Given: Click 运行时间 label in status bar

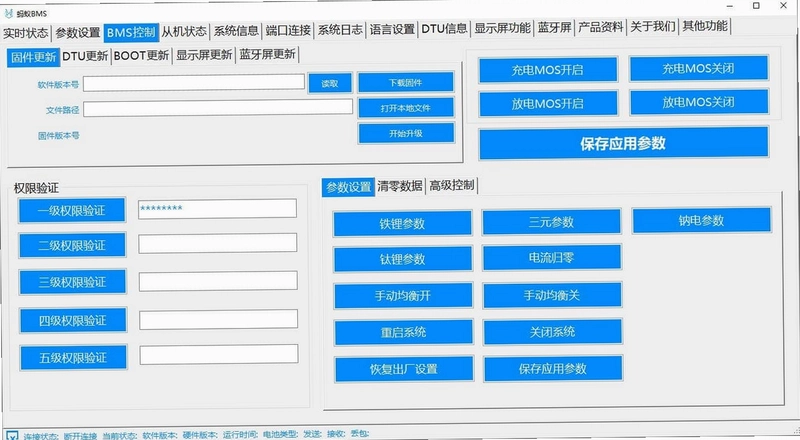Looking at the screenshot, I should click(240, 435).
